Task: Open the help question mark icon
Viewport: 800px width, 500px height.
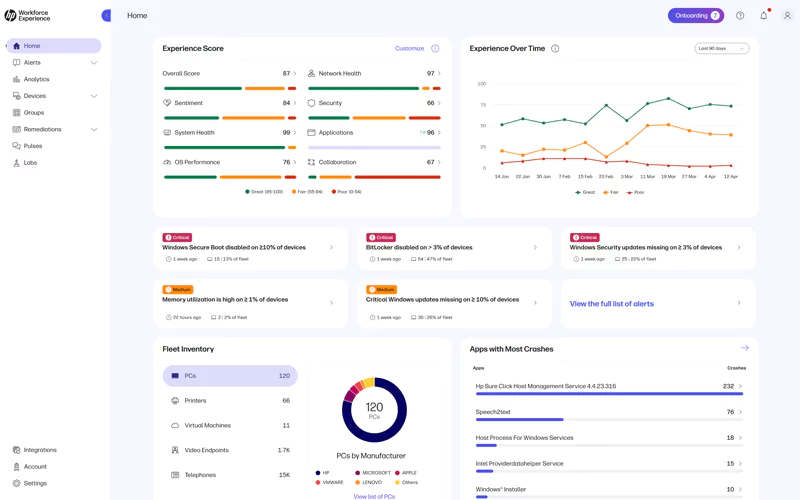Action: pyautogui.click(x=740, y=16)
